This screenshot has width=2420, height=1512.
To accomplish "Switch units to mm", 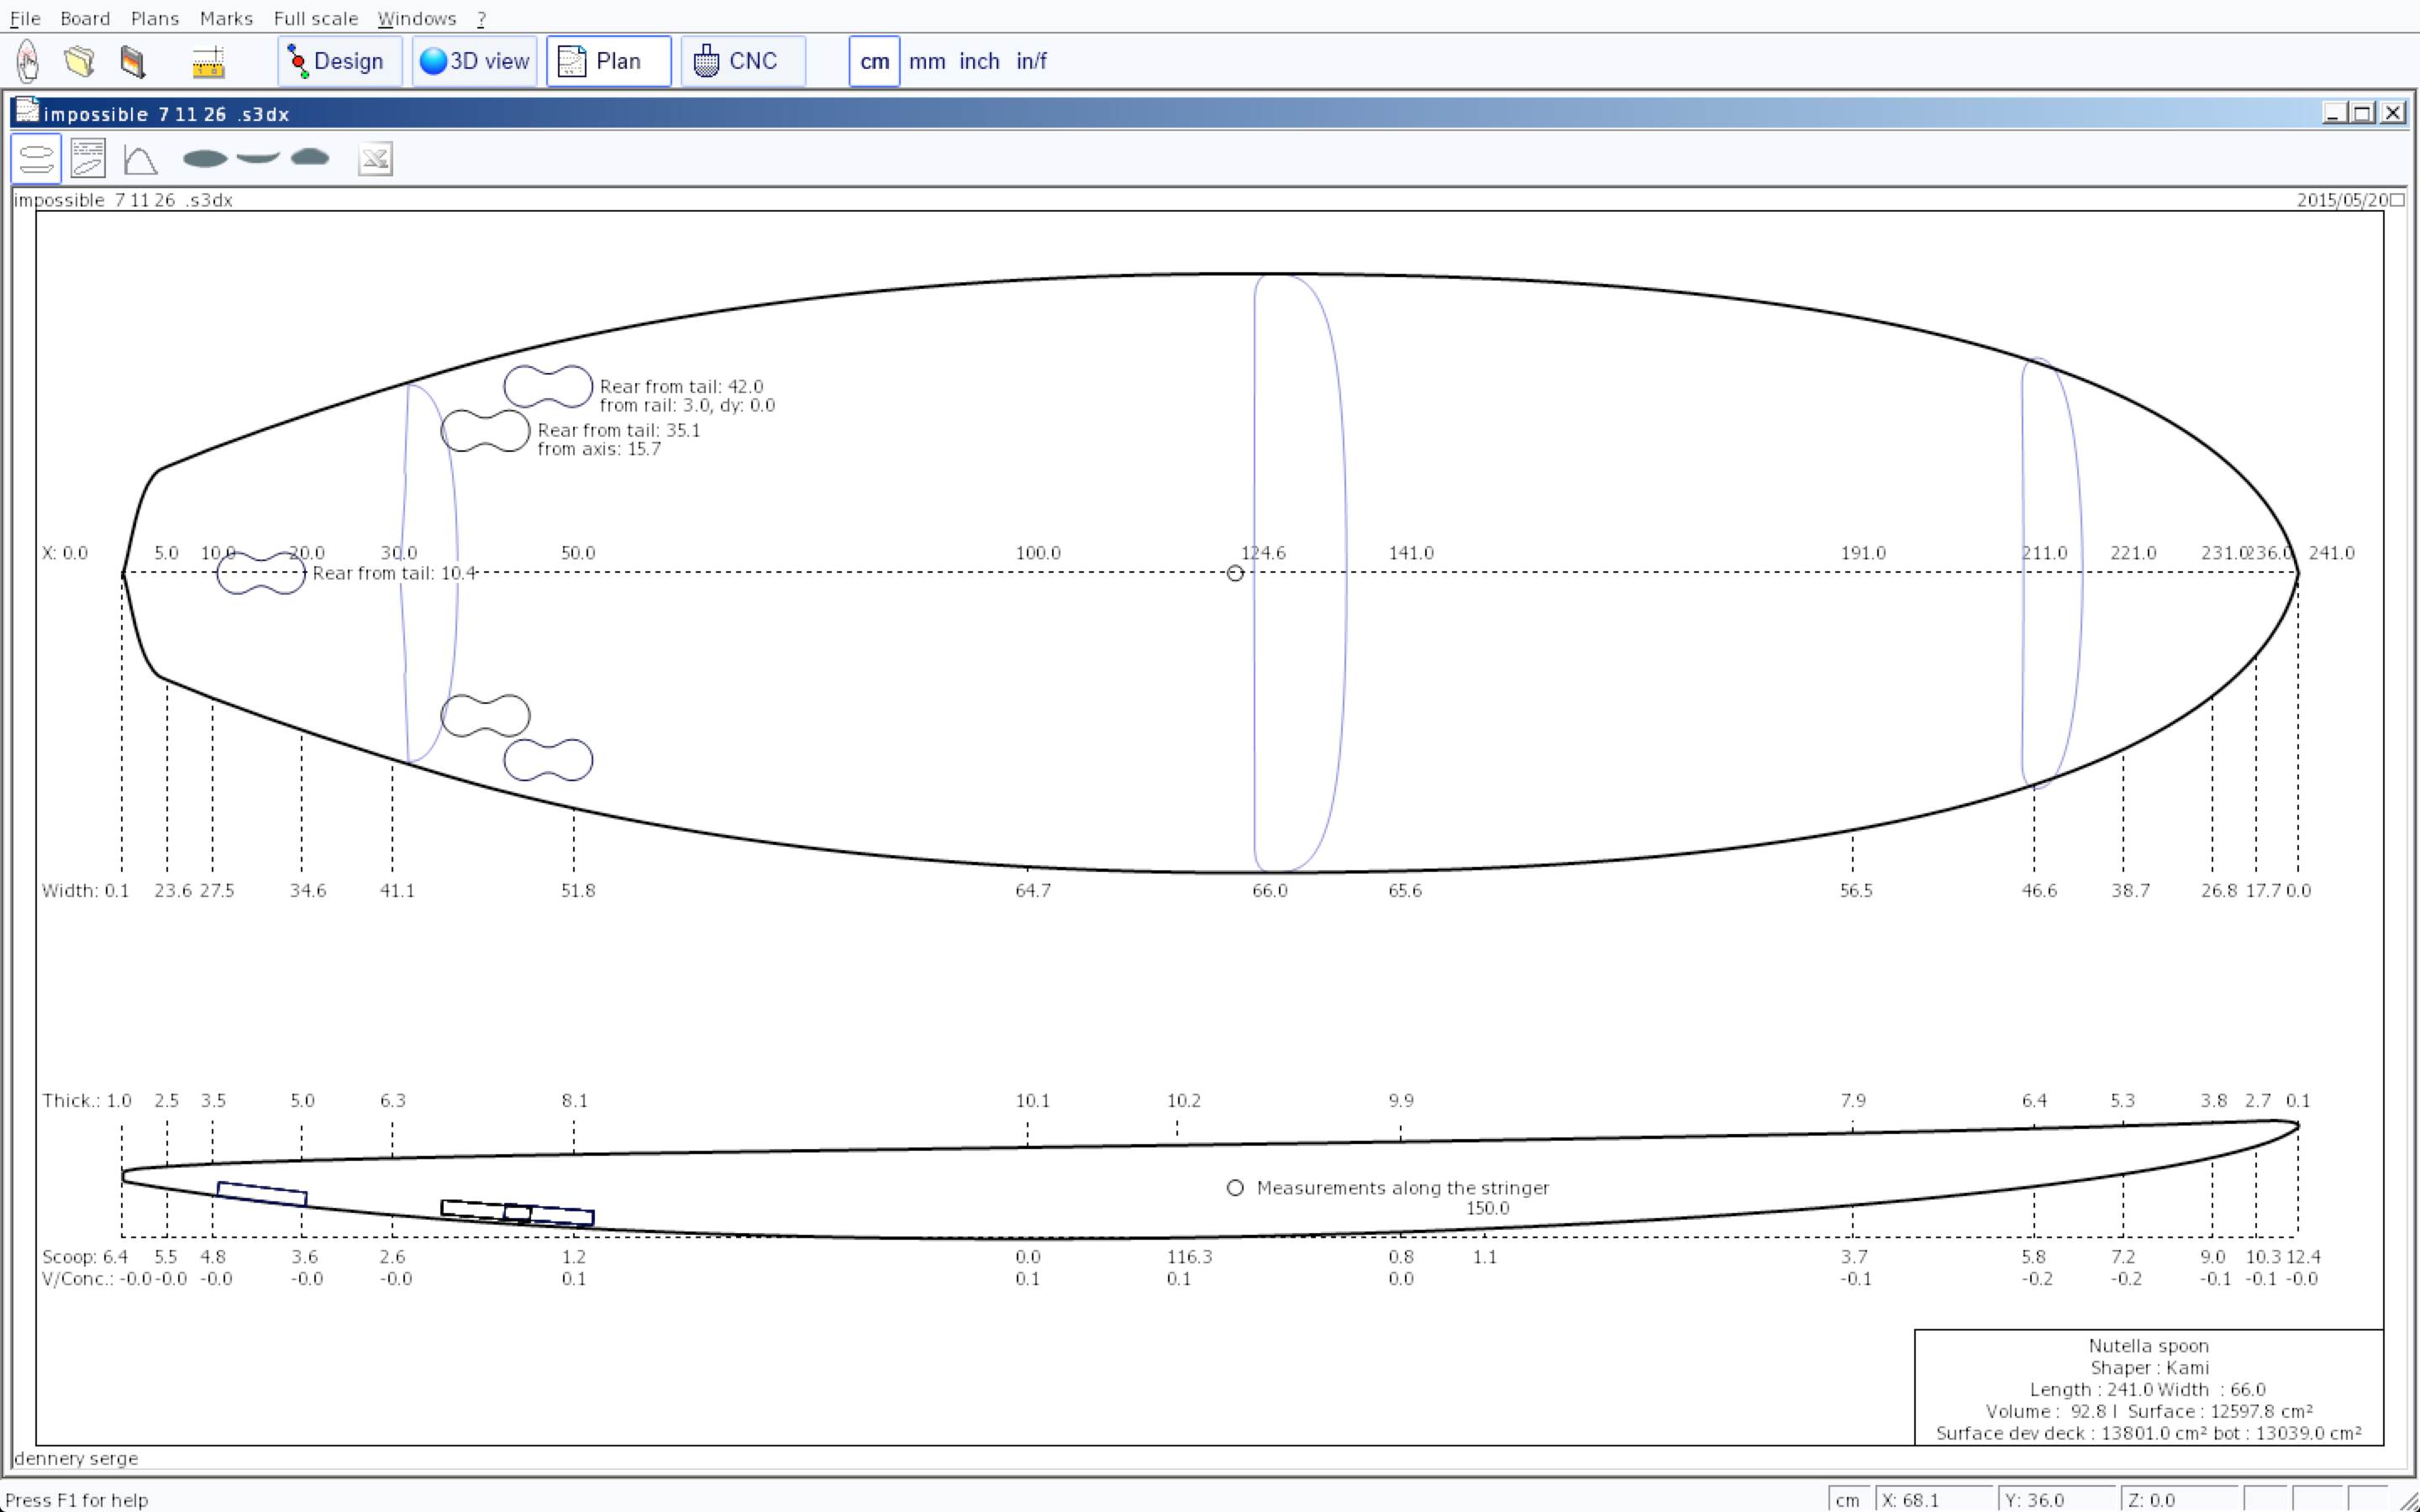I will (927, 61).
